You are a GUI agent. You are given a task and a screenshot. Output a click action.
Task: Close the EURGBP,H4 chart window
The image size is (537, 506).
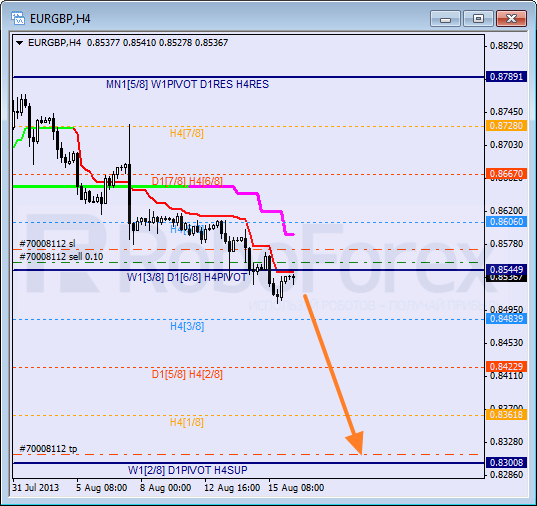click(x=511, y=18)
